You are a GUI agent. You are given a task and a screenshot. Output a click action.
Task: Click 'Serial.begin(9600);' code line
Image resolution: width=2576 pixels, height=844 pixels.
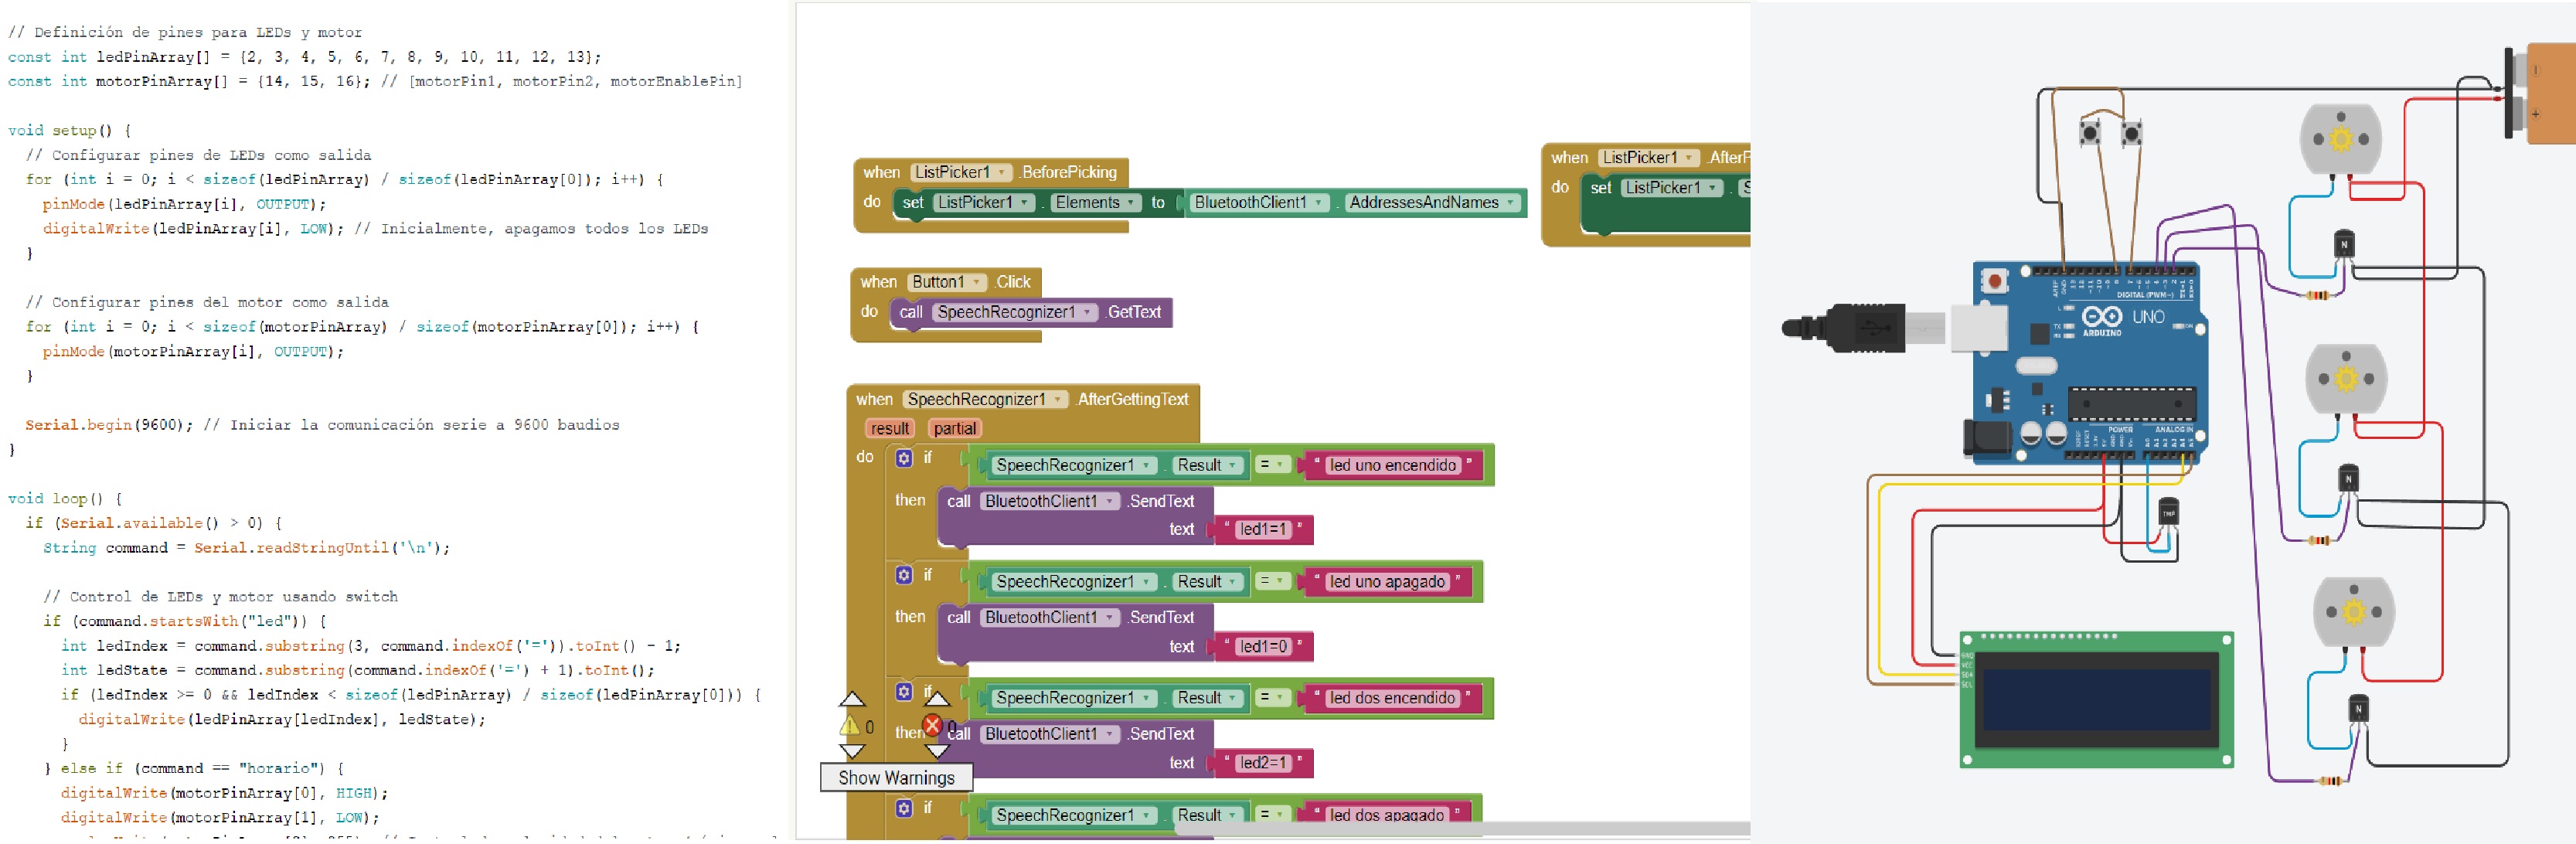tap(110, 425)
